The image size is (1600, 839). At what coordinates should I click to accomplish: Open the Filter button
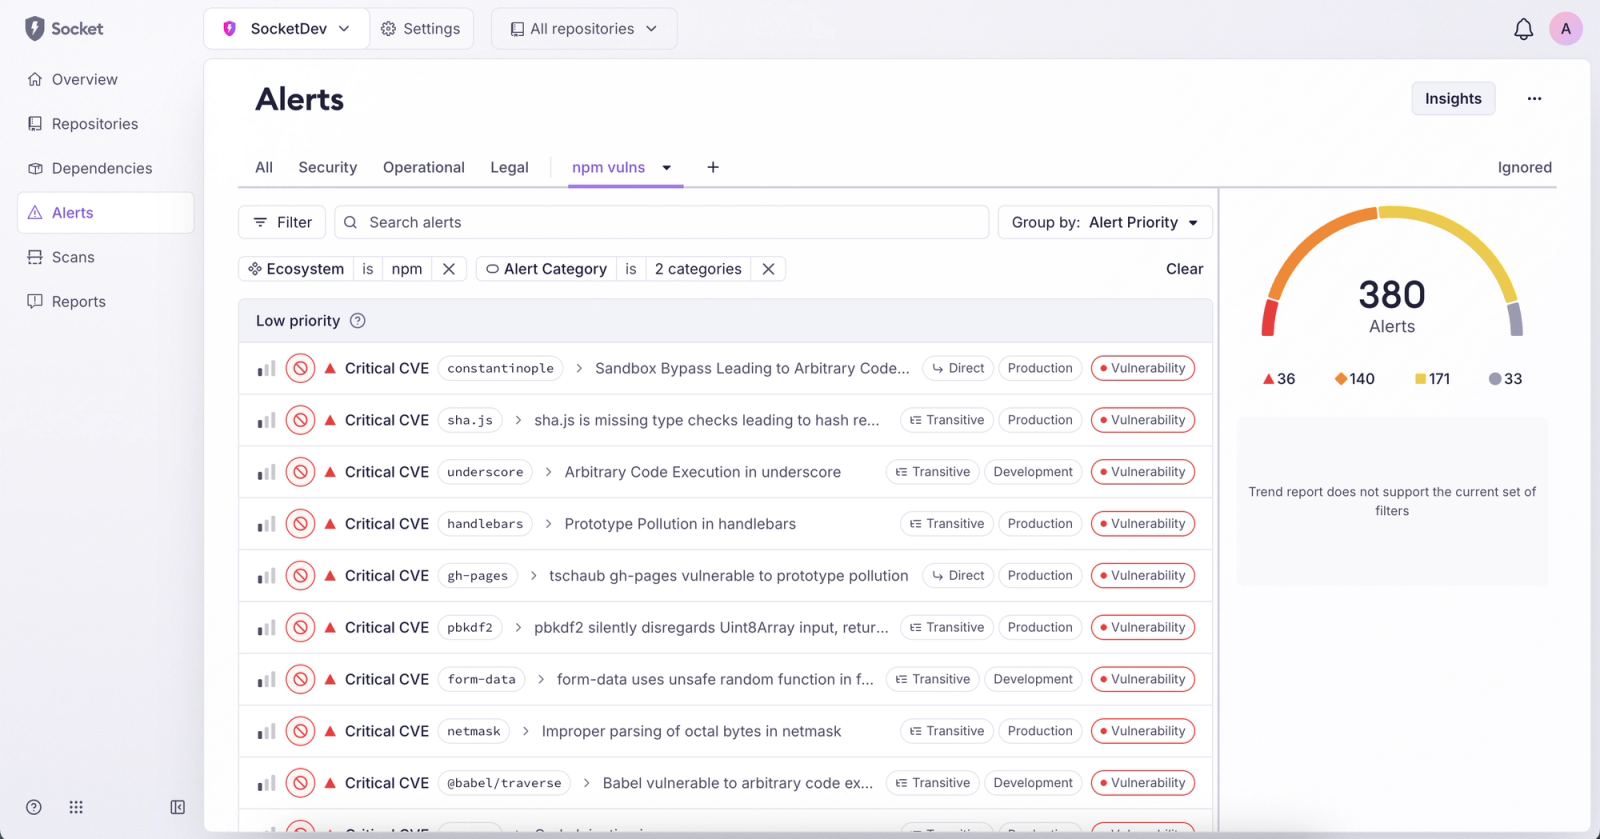(282, 222)
